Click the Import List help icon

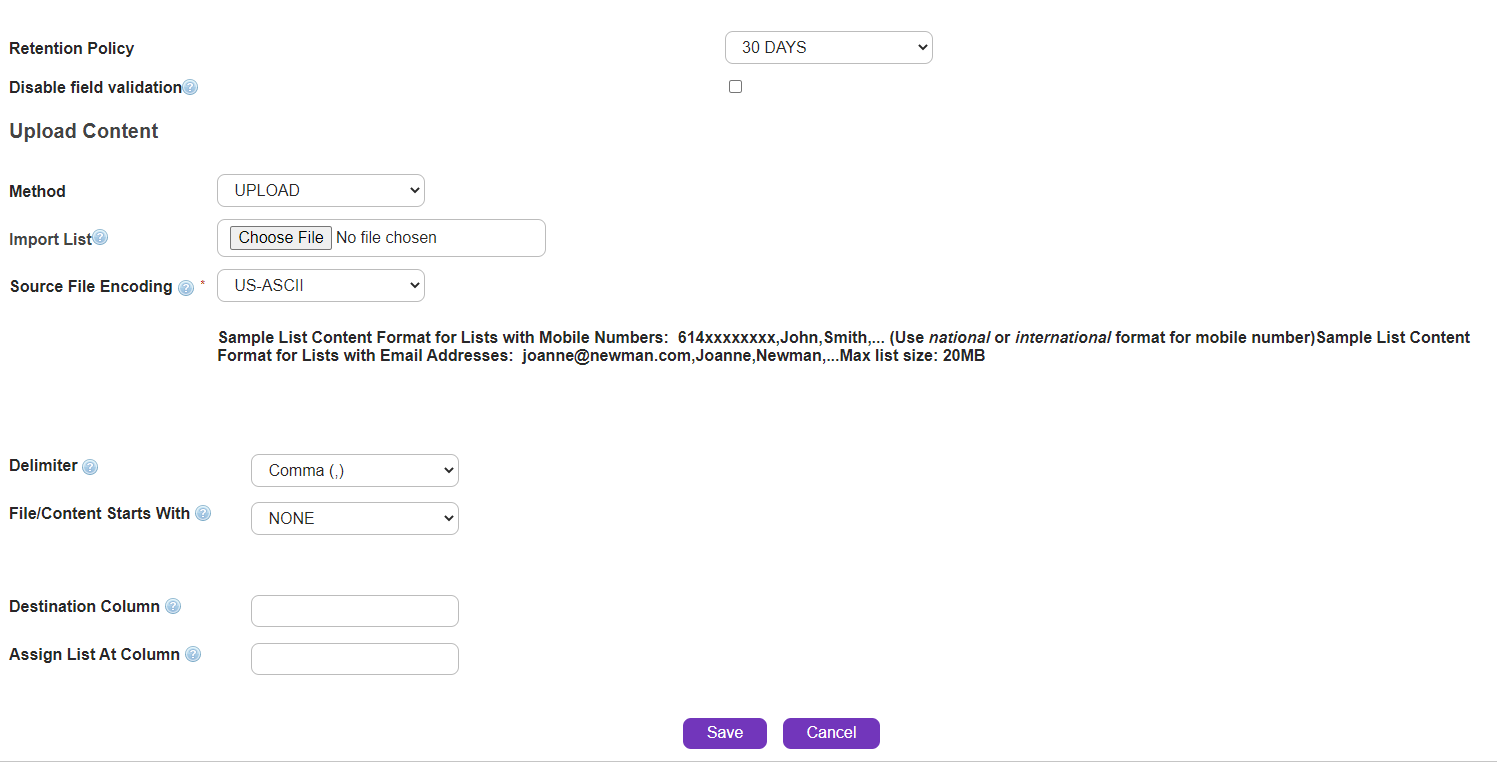coord(100,238)
